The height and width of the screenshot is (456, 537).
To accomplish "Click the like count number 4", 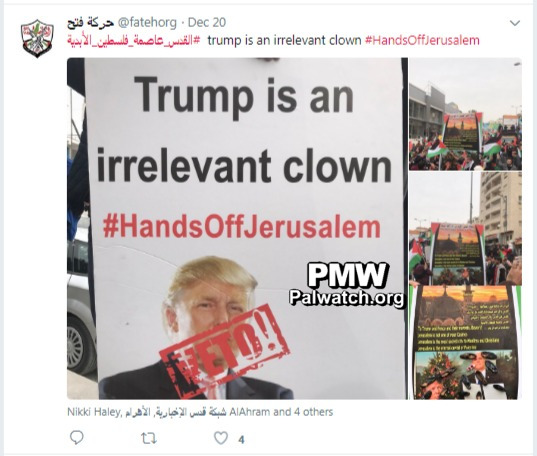I will tap(241, 439).
